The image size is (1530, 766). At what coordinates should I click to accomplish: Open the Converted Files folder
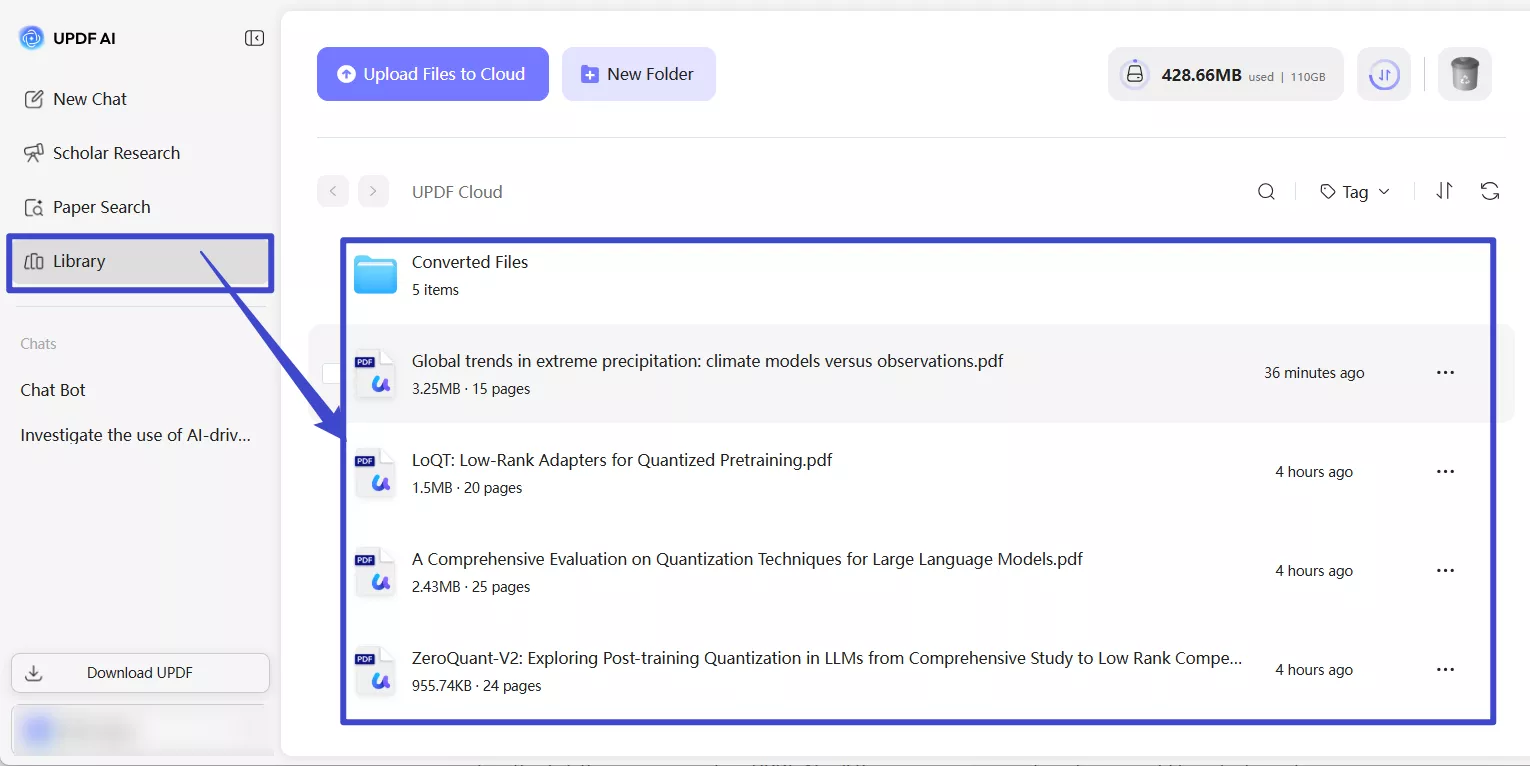click(469, 262)
